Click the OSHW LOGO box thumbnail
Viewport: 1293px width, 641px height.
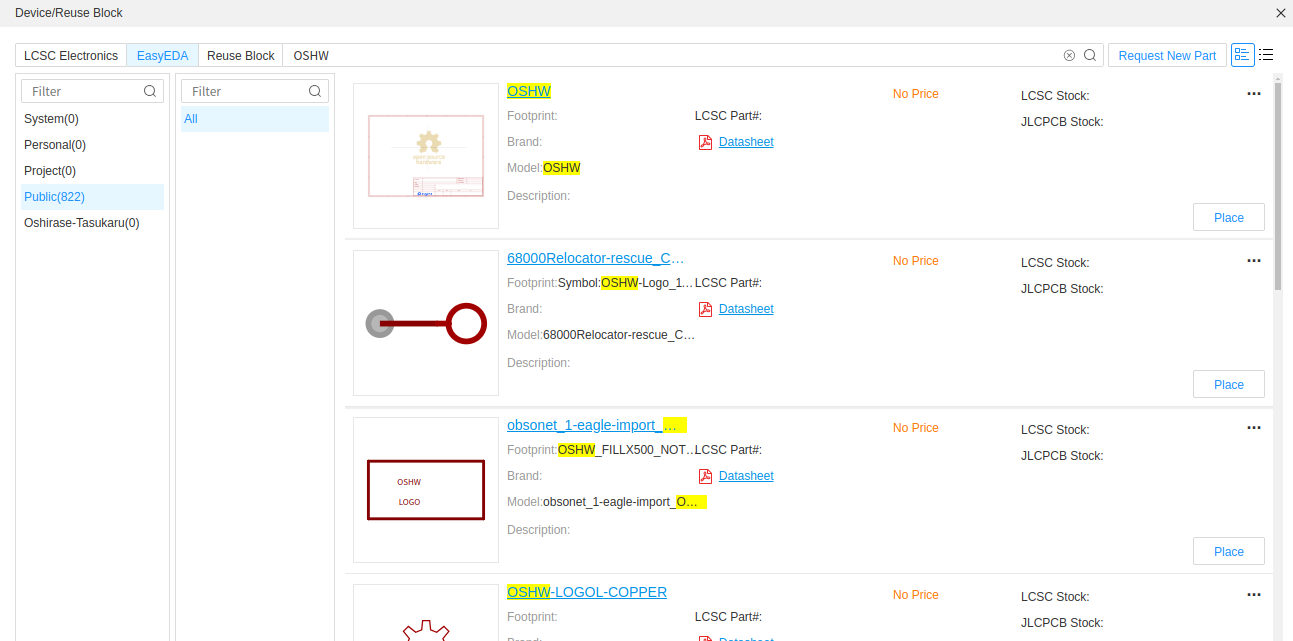click(426, 490)
